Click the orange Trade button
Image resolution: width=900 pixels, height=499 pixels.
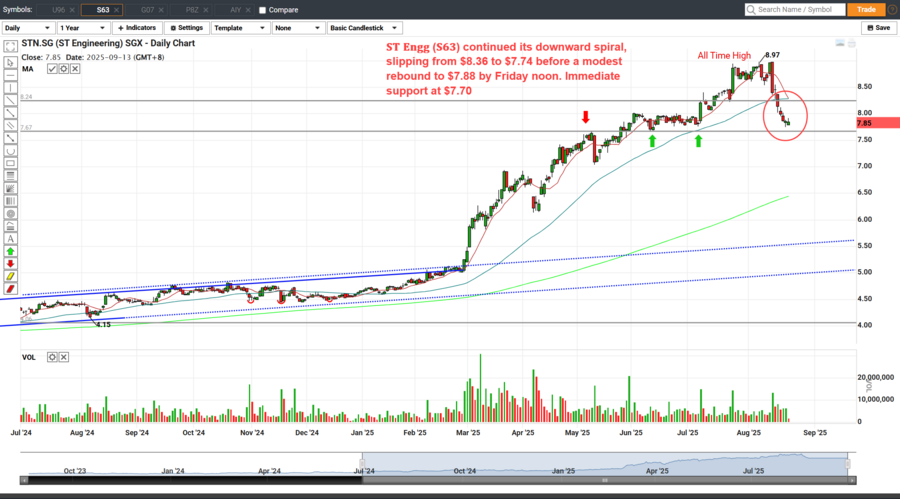866,10
